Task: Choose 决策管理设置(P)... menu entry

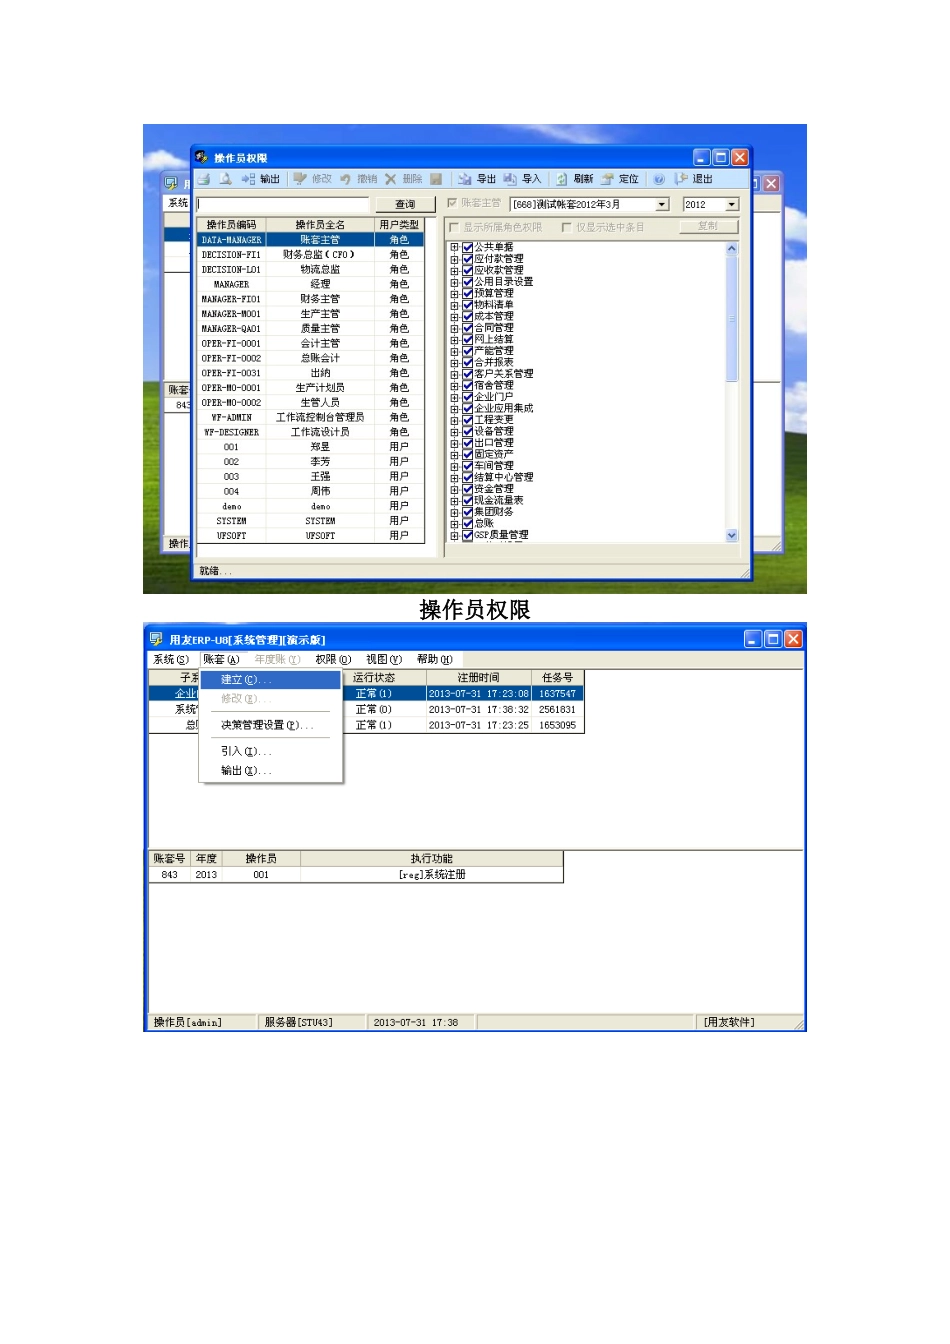Action: [x=270, y=725]
